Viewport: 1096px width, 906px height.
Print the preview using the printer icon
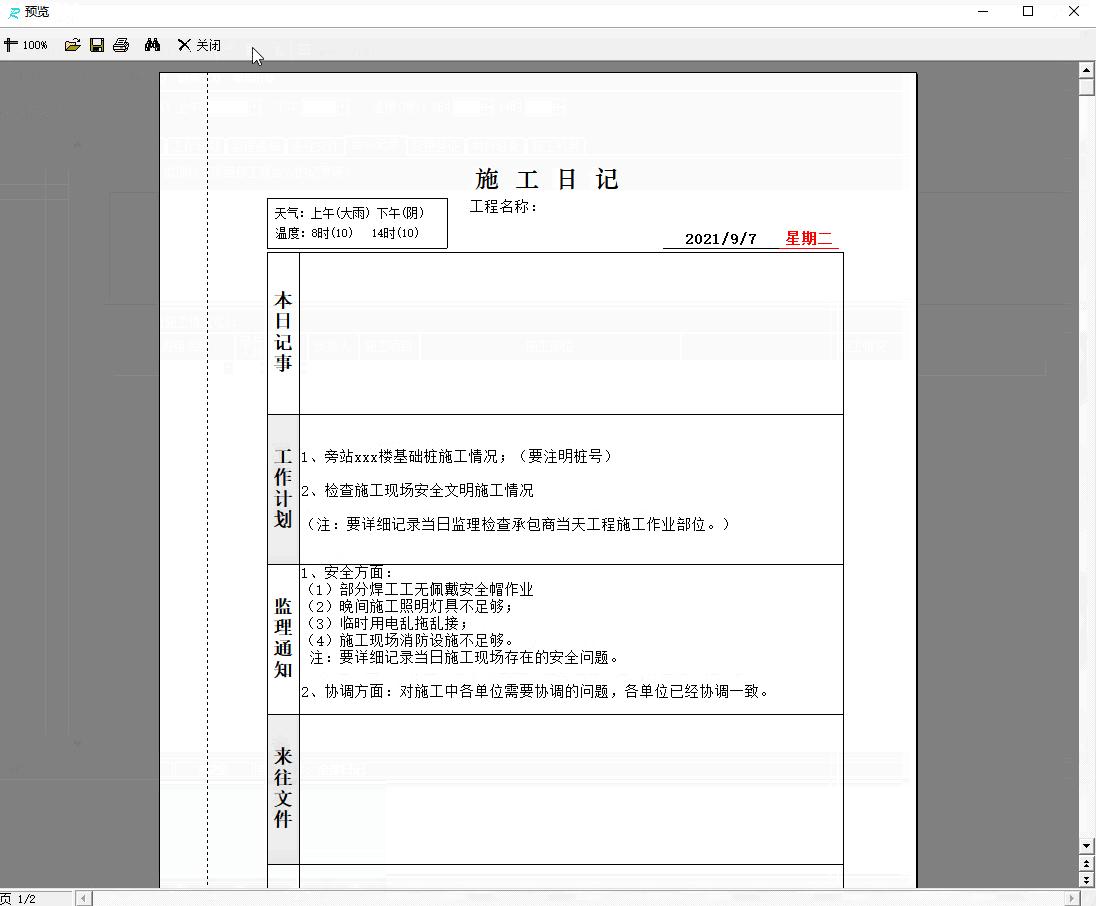click(121, 44)
